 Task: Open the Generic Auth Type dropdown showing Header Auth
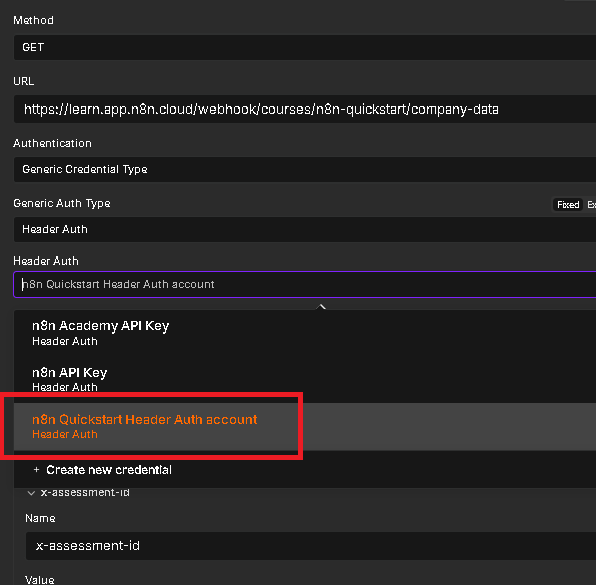pyautogui.click(x=305, y=229)
